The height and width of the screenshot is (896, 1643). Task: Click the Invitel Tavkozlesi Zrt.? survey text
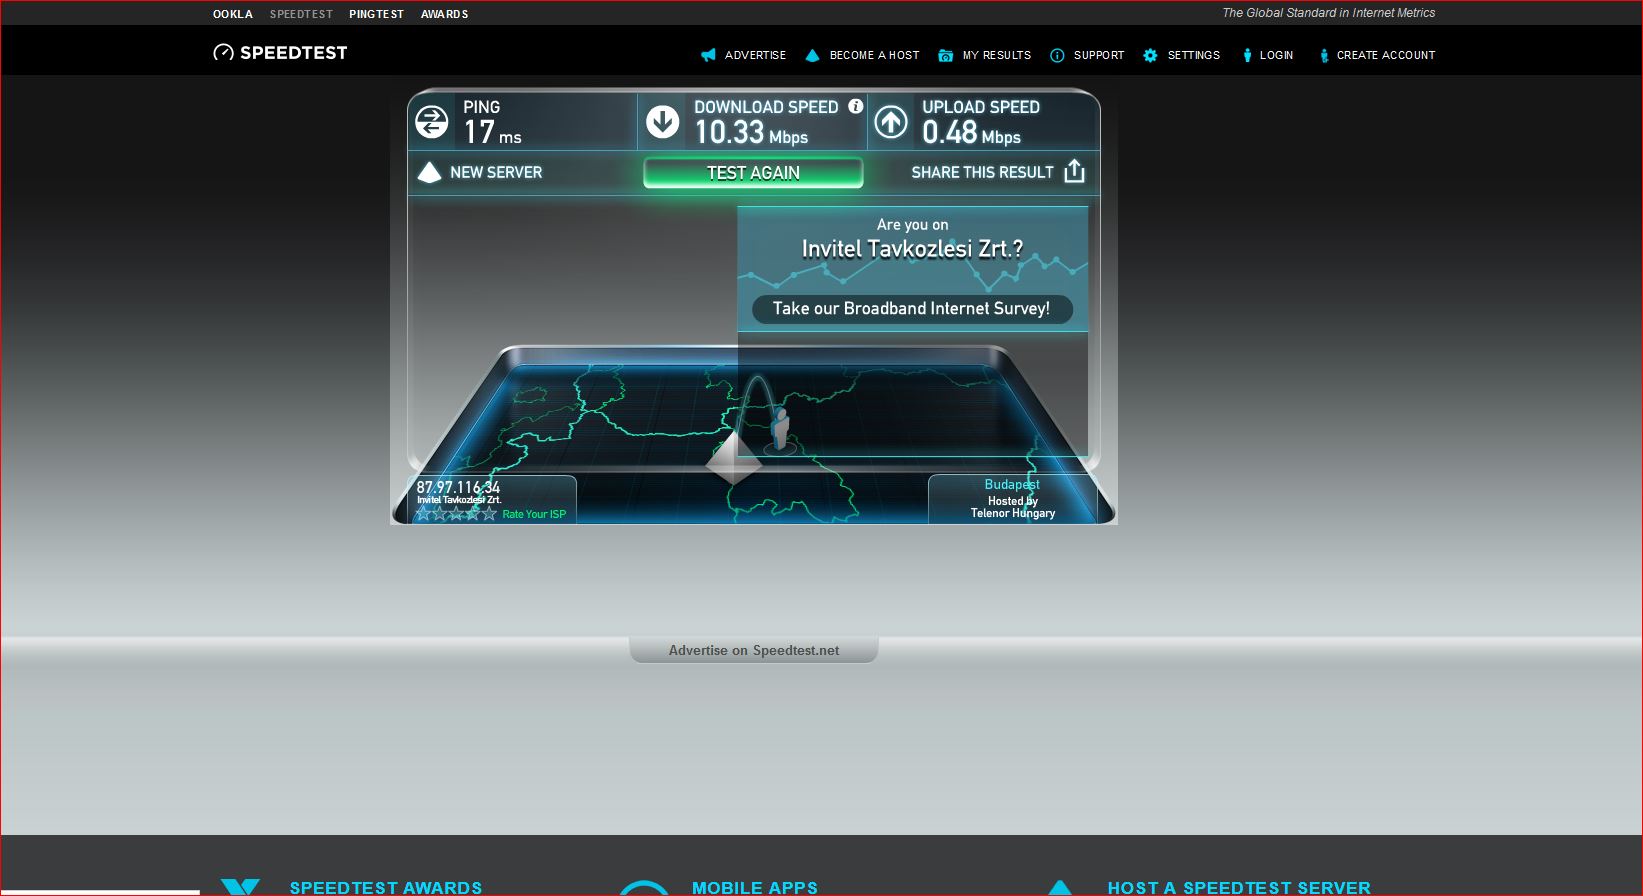[x=912, y=249]
